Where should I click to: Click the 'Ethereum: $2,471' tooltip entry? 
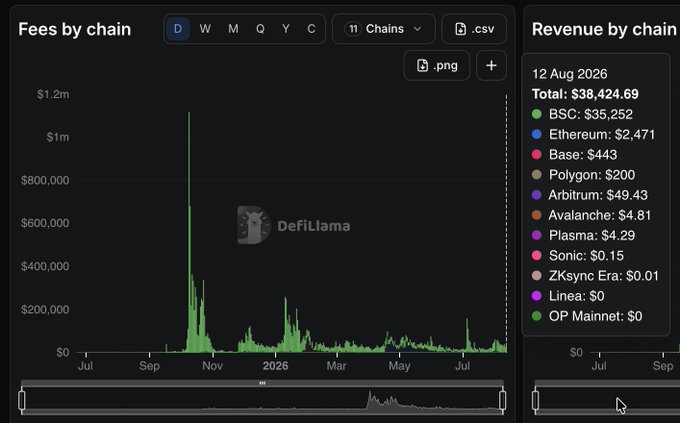tap(602, 134)
